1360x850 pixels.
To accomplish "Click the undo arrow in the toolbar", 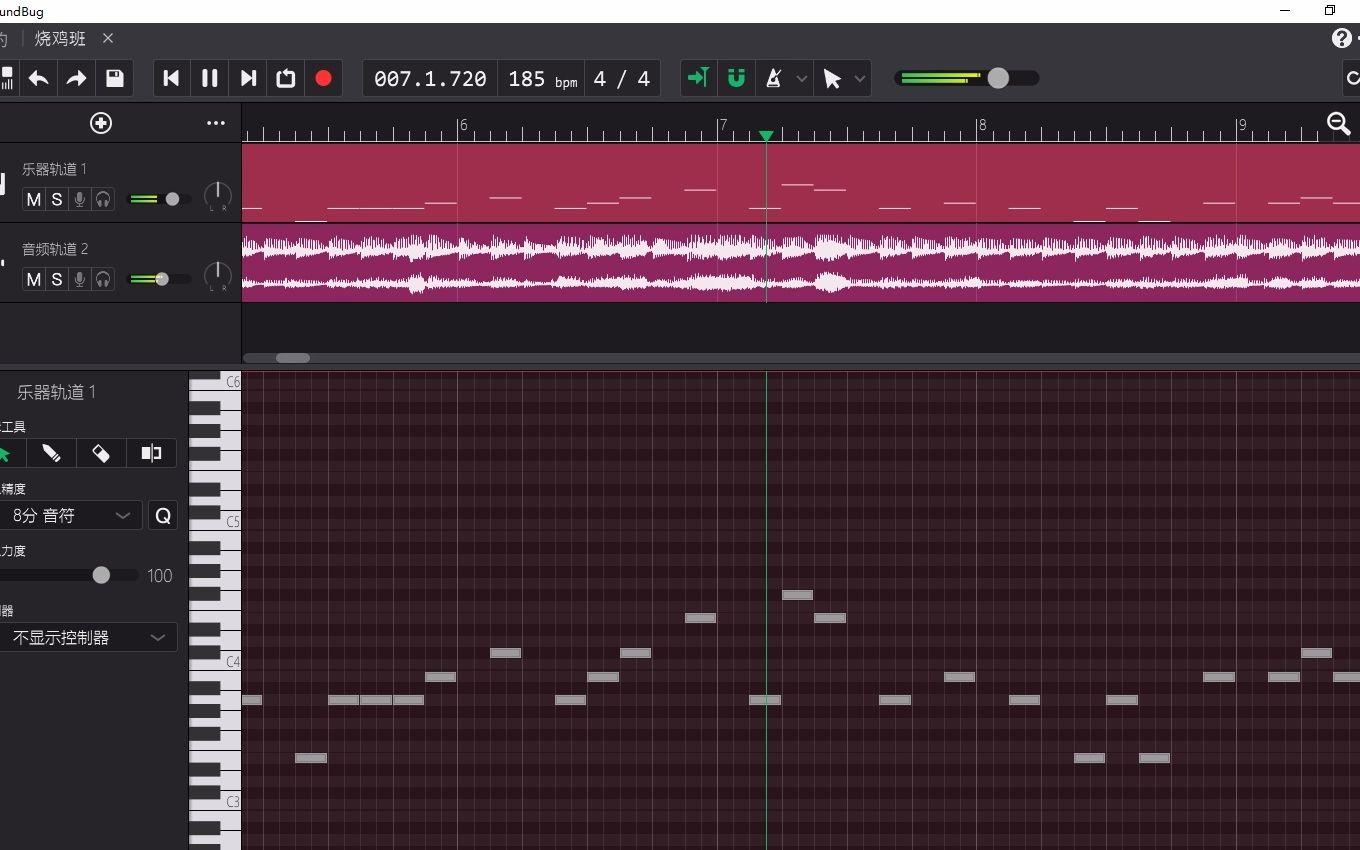I will (x=39, y=78).
